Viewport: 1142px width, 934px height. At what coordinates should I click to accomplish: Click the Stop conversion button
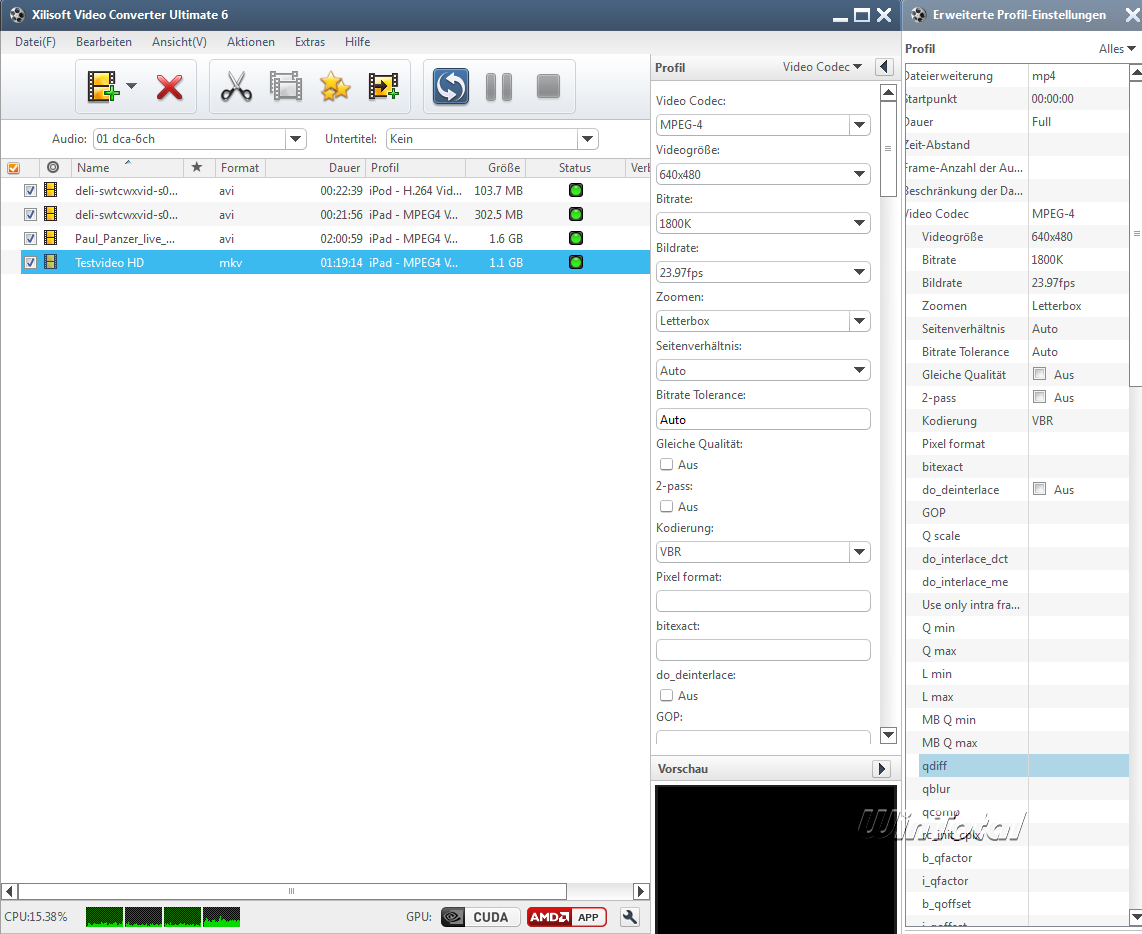point(548,87)
